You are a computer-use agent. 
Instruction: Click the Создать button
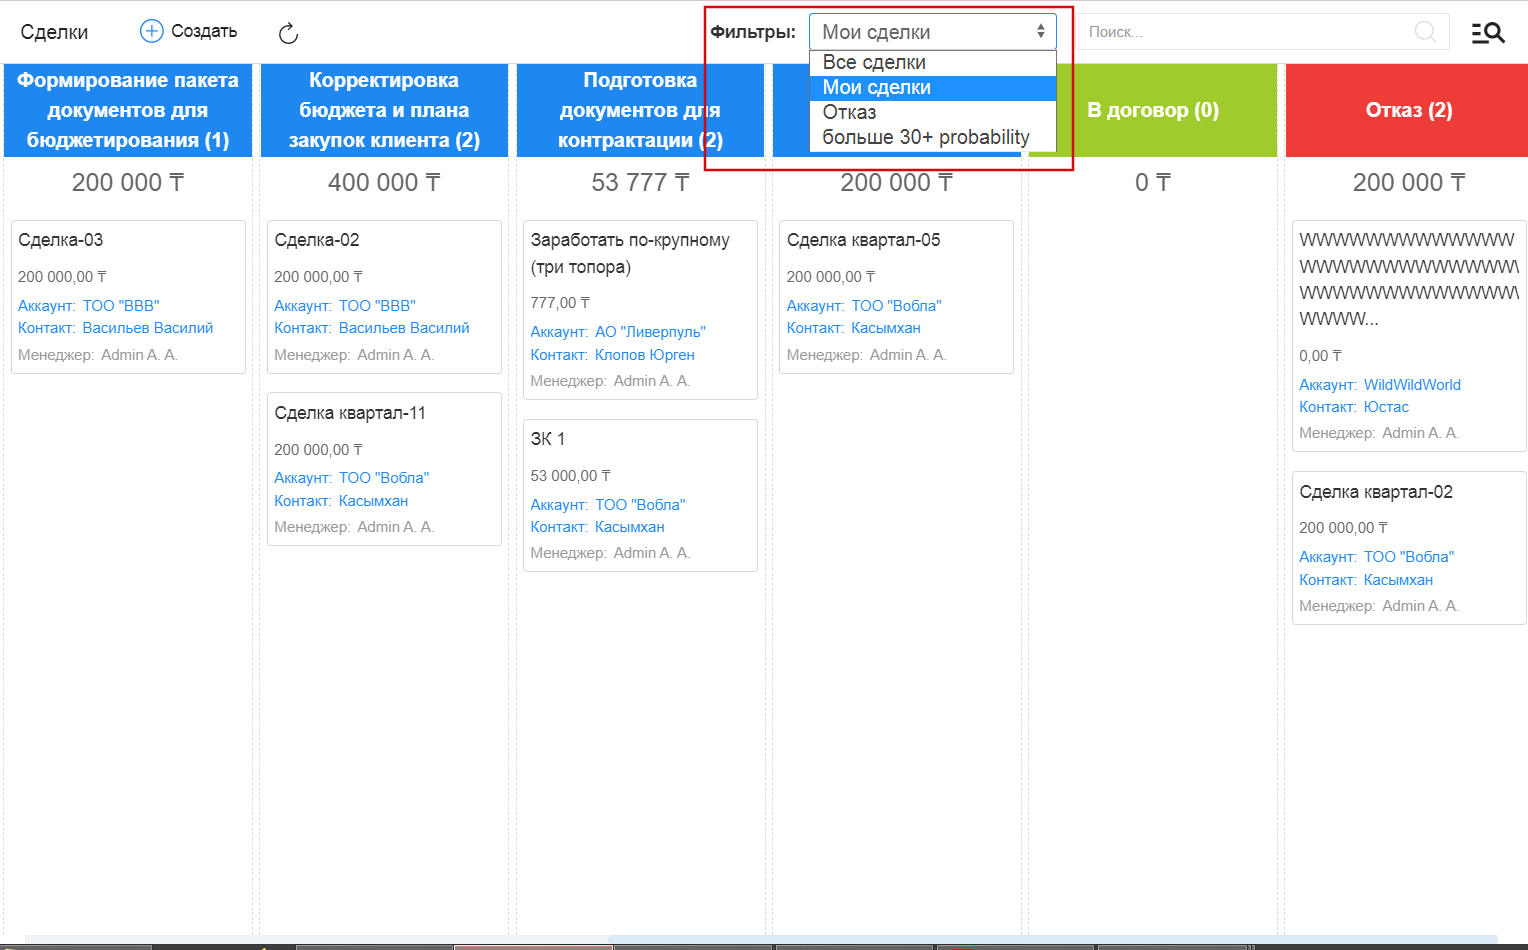[x=188, y=31]
